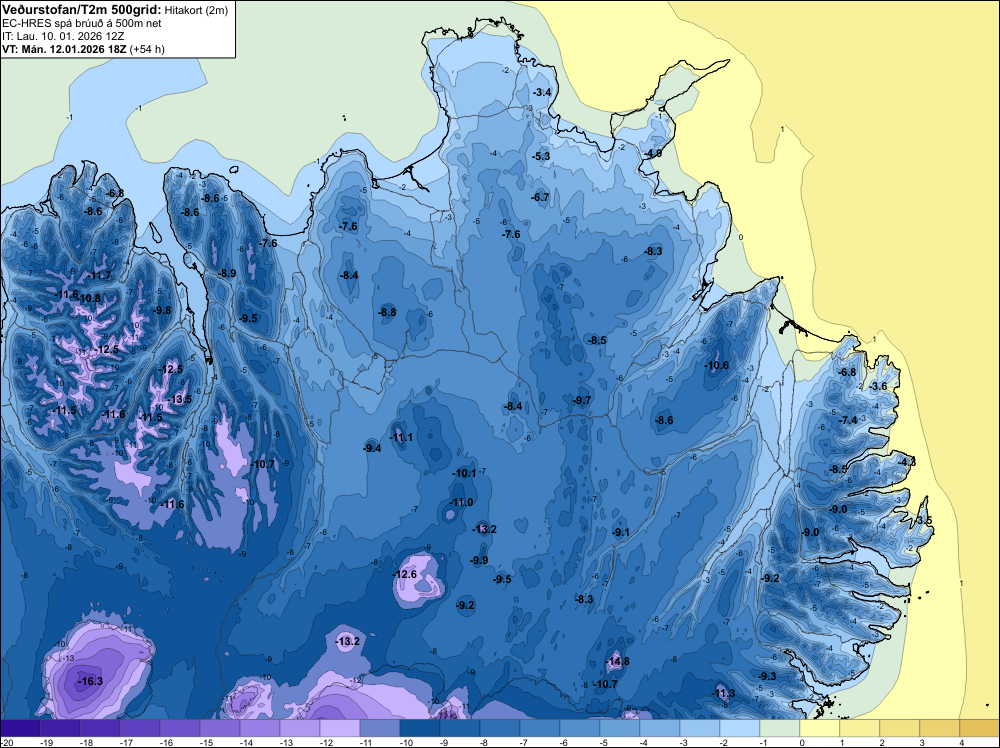Click the -13.5 temperature label
The width and height of the screenshot is (1000, 748).
179,399
